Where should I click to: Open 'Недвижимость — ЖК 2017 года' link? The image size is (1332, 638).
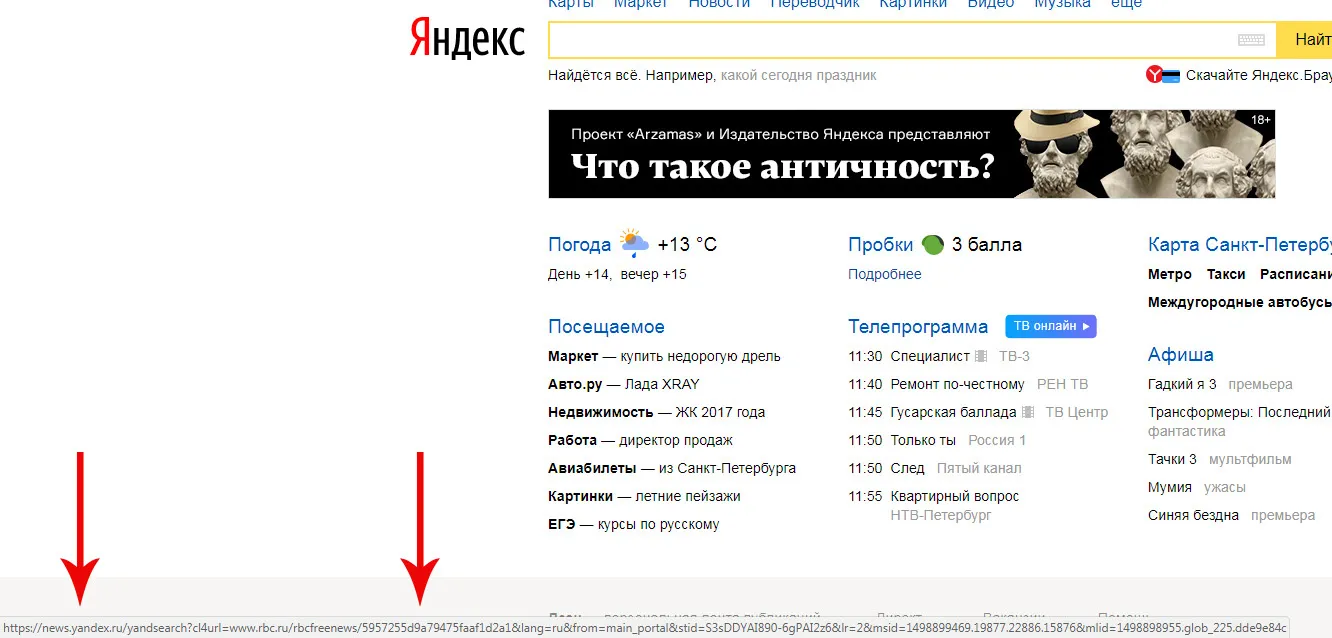pos(656,412)
